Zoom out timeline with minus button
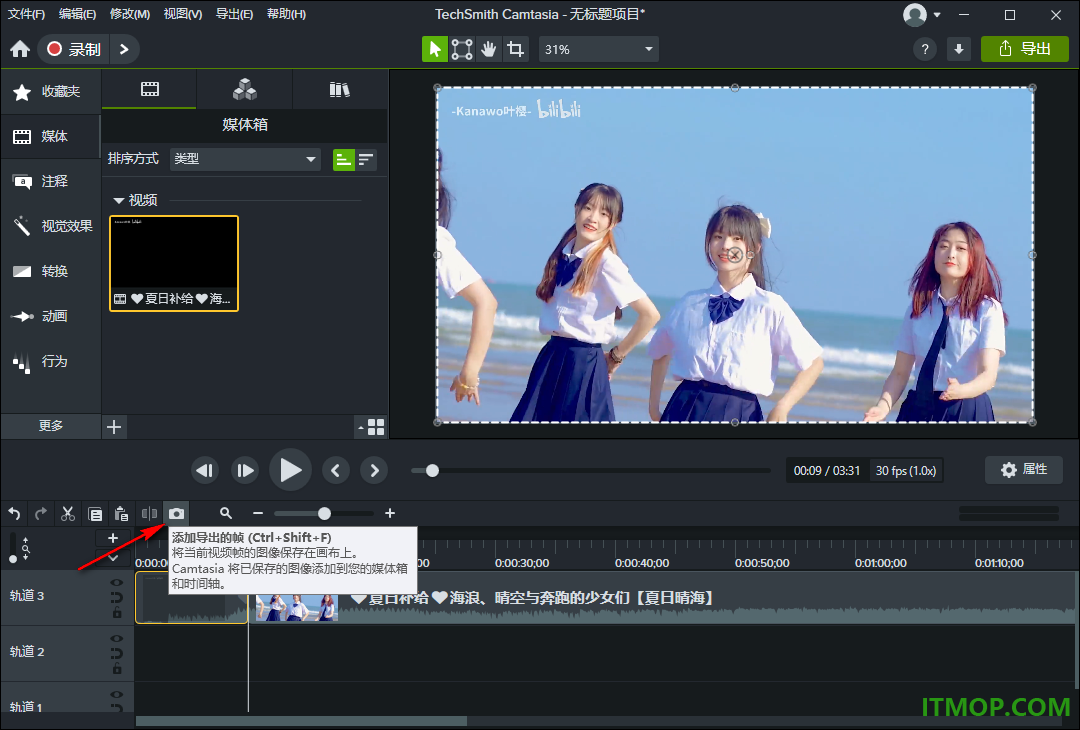The image size is (1080, 730). click(258, 513)
